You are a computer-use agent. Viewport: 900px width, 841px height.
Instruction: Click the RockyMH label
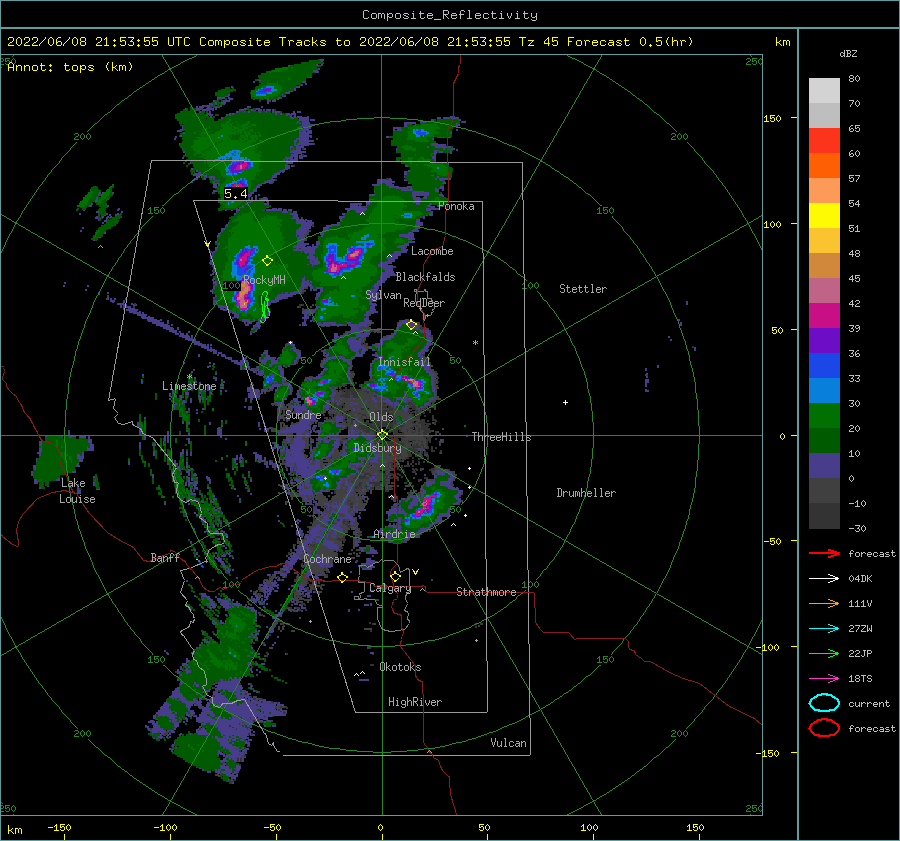point(264,280)
